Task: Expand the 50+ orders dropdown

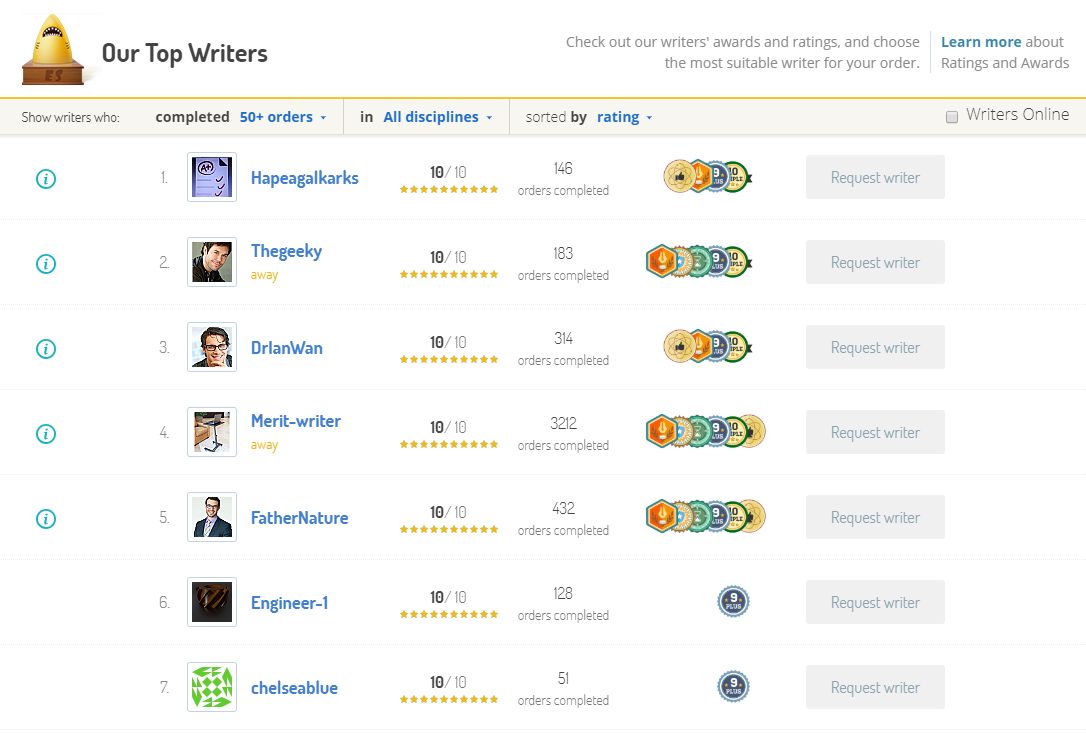Action: (x=283, y=117)
